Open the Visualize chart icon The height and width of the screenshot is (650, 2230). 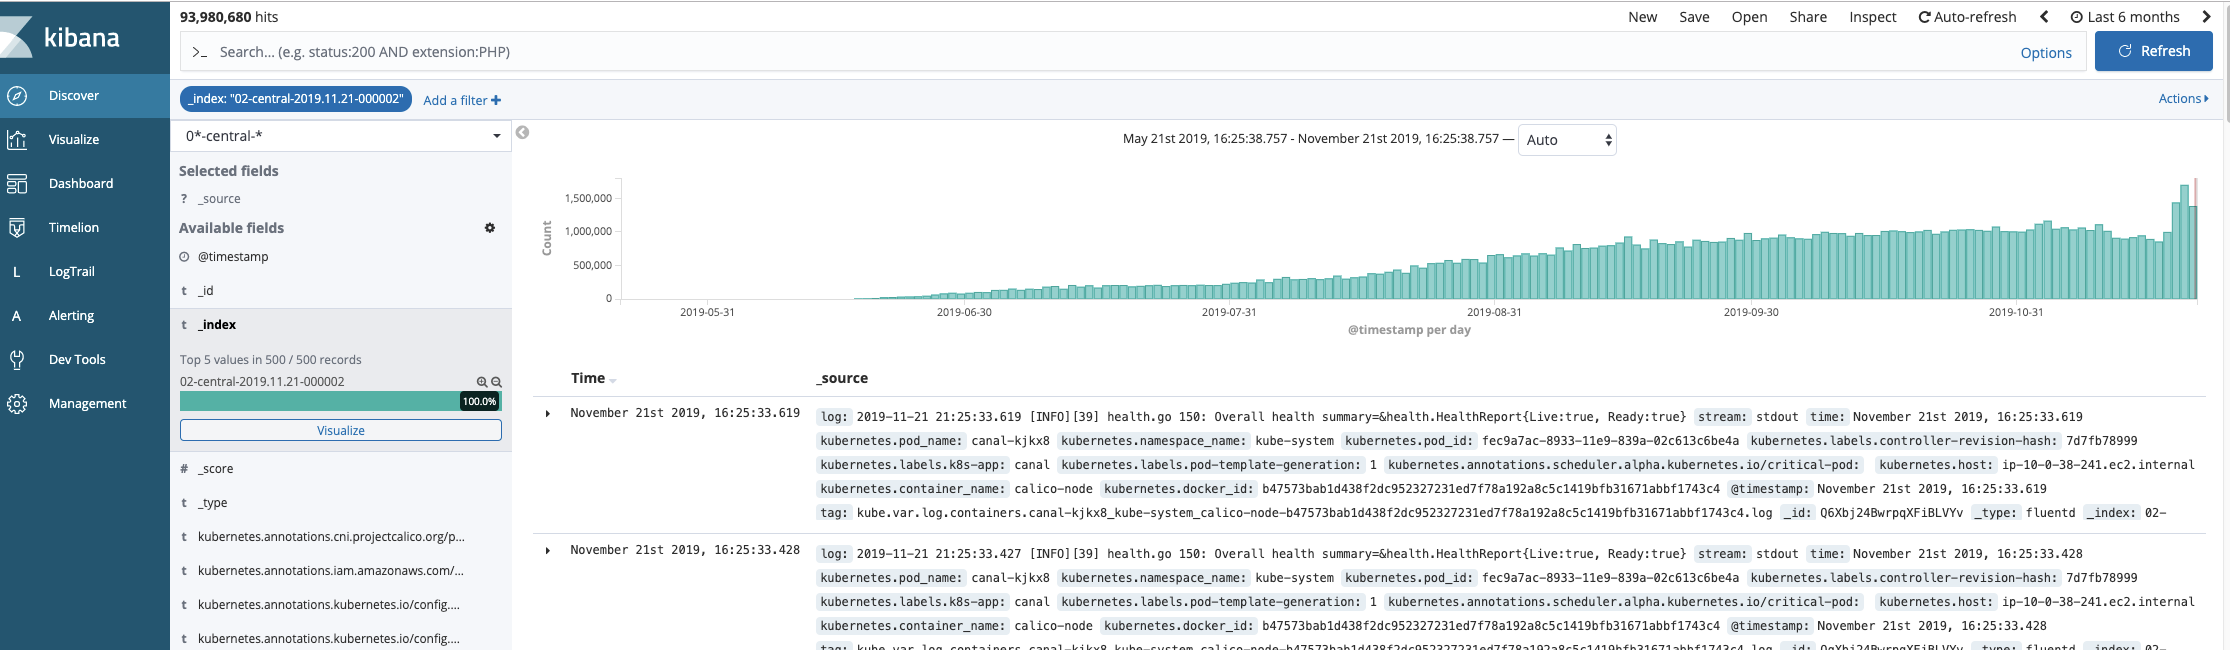(17, 140)
